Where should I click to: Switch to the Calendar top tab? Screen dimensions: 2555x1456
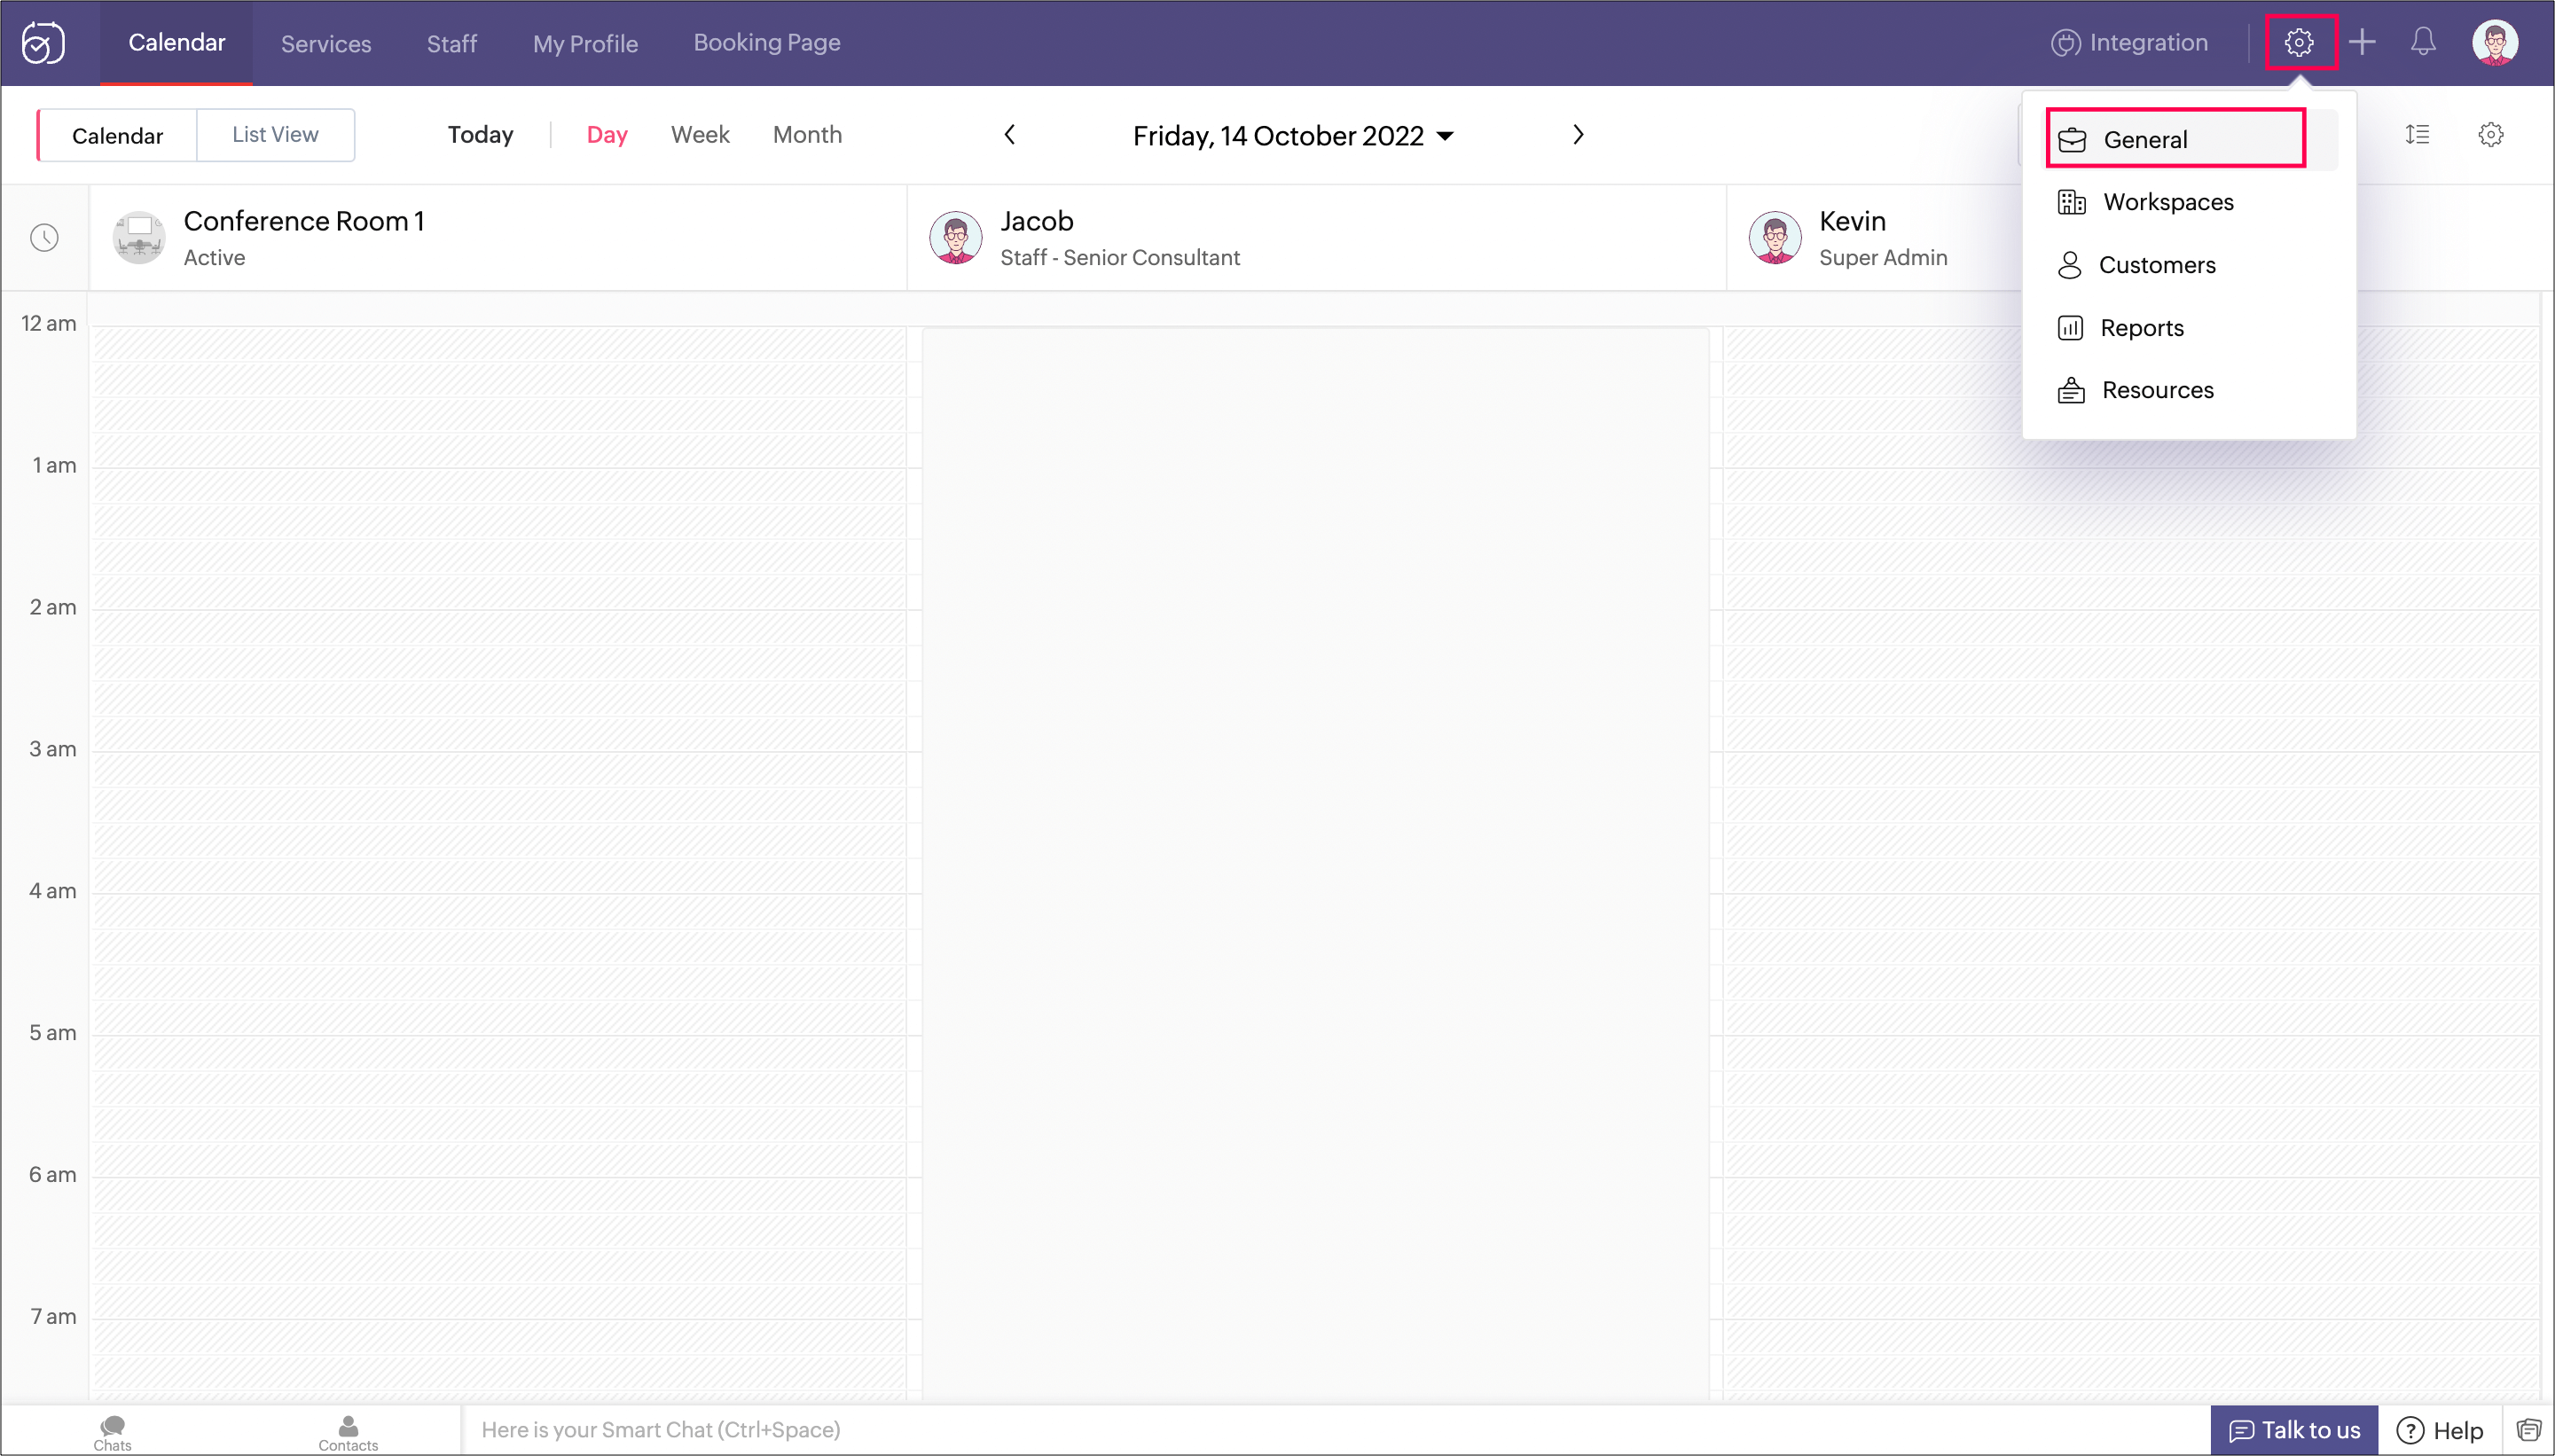[x=177, y=43]
